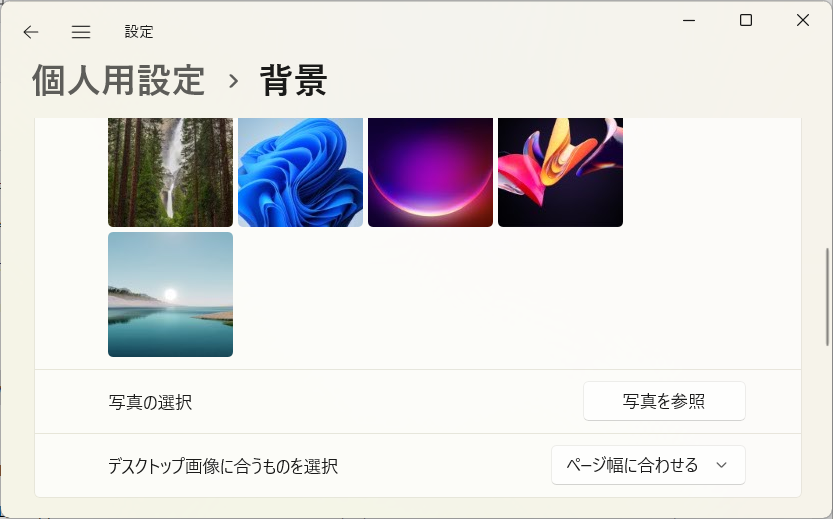Open the hamburger navigation menu
The height and width of the screenshot is (519, 833).
point(81,32)
